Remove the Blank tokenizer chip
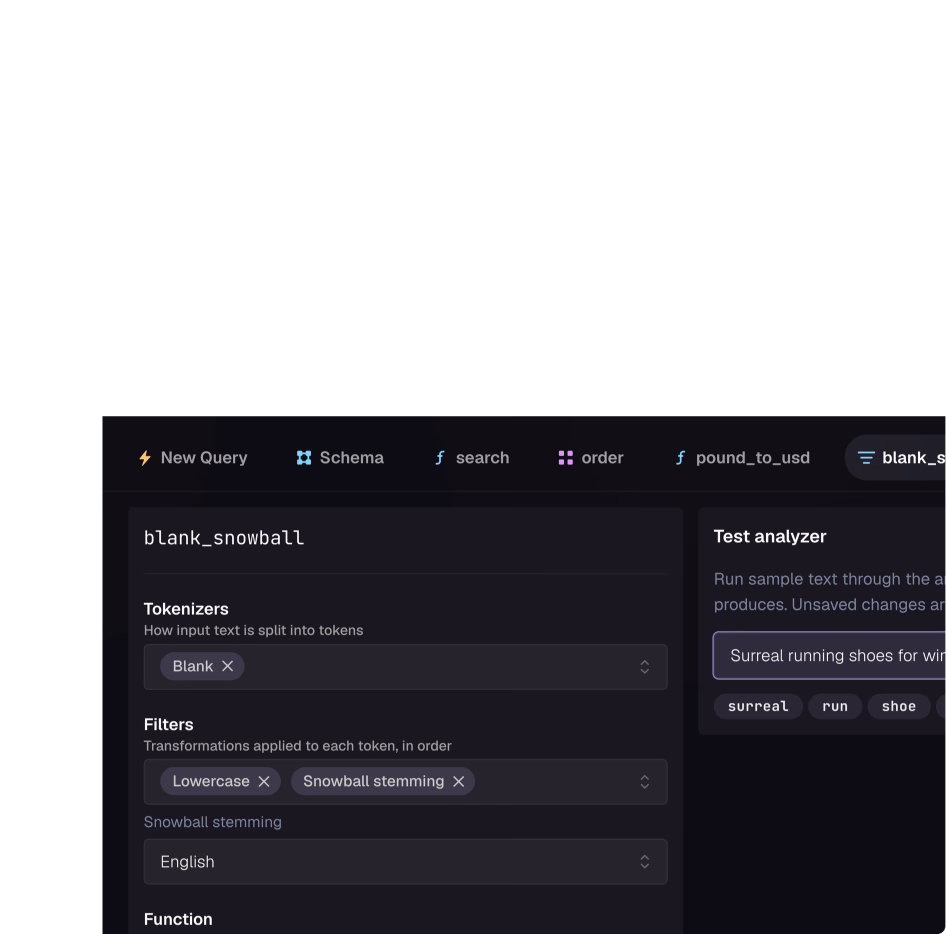 [x=227, y=666]
